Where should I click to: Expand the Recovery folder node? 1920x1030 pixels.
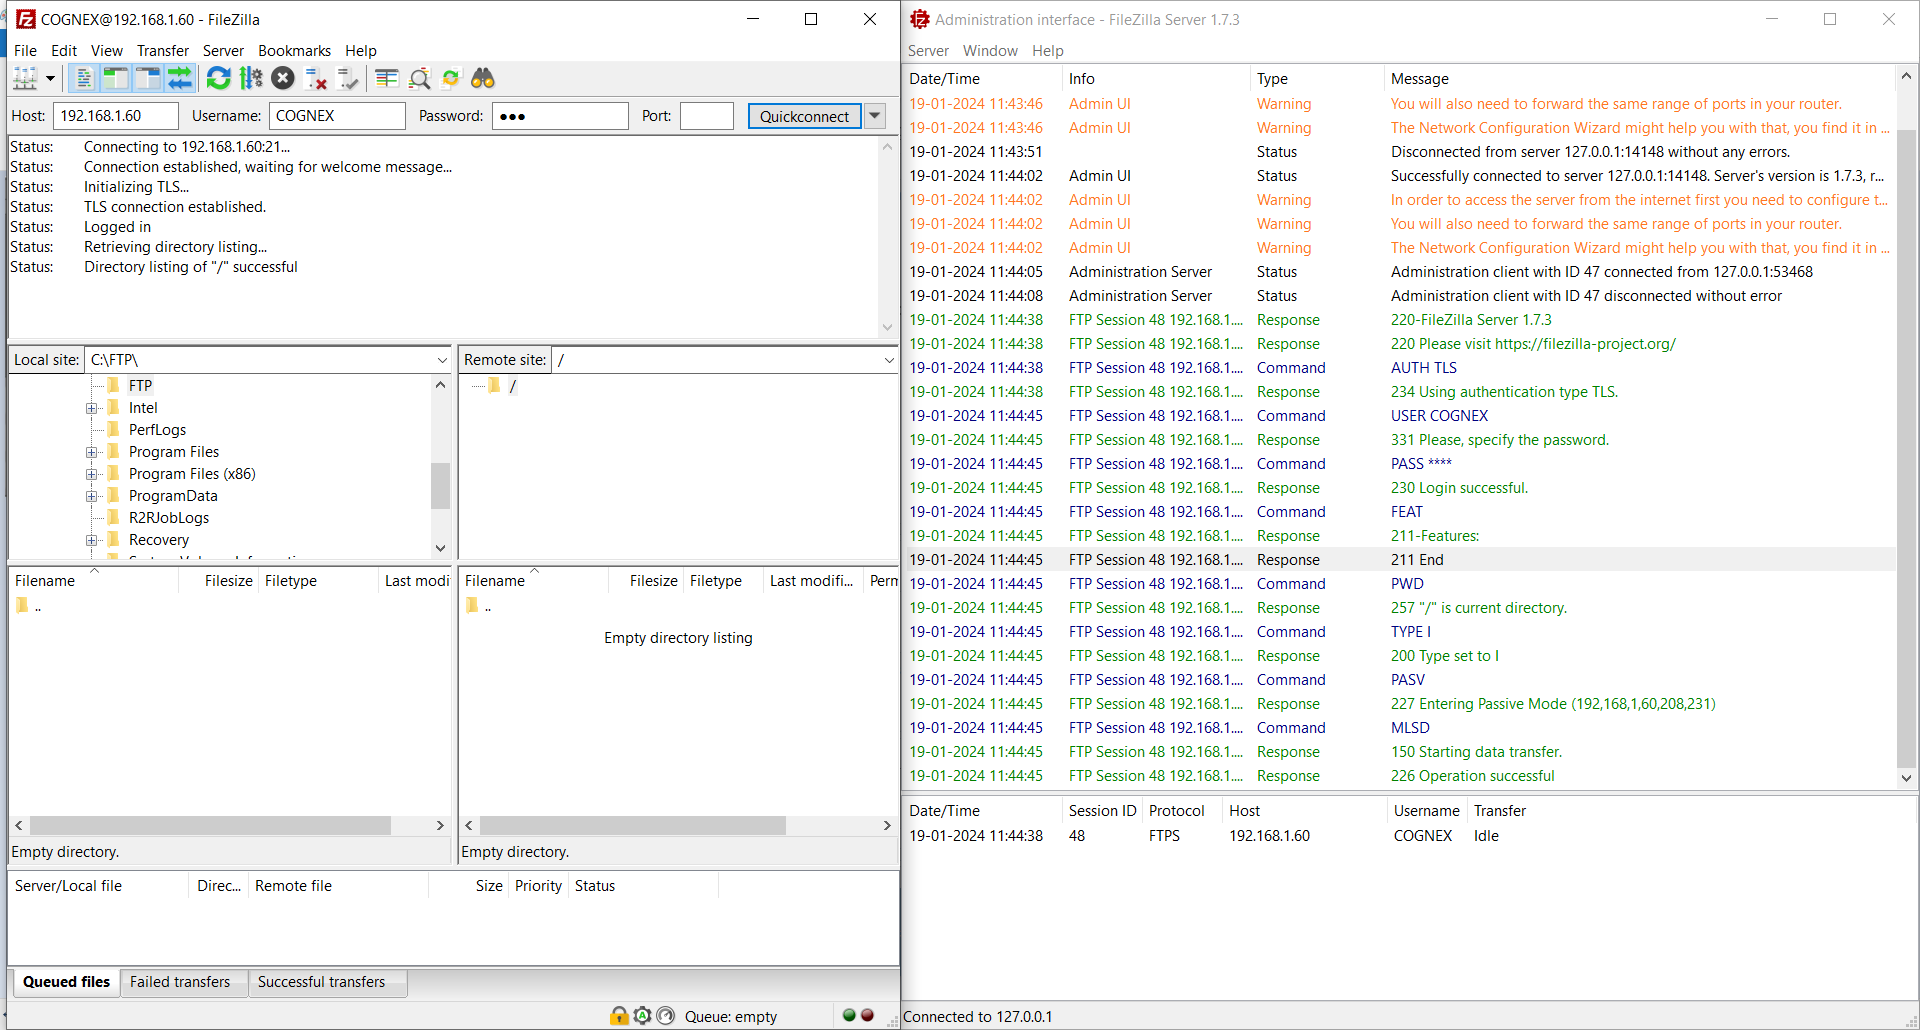click(91, 540)
